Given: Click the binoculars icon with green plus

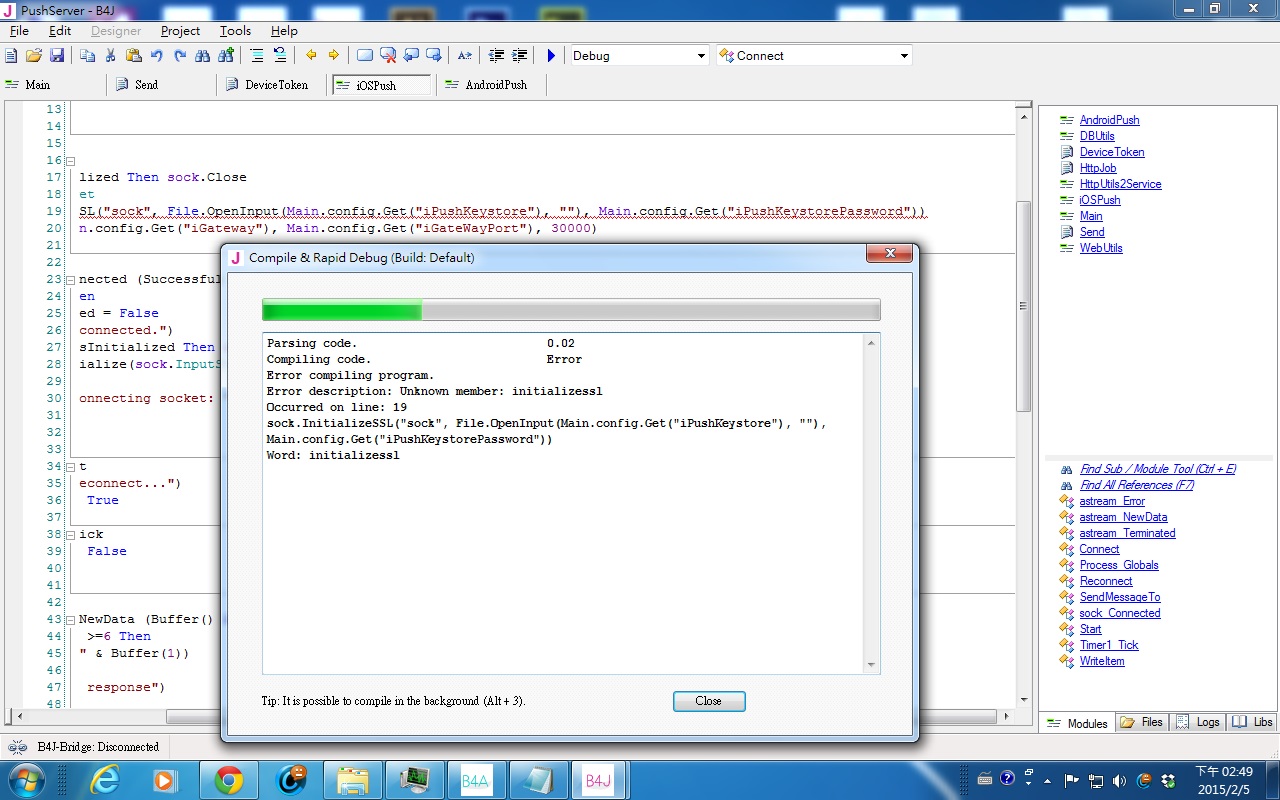Looking at the screenshot, I should click(x=226, y=56).
